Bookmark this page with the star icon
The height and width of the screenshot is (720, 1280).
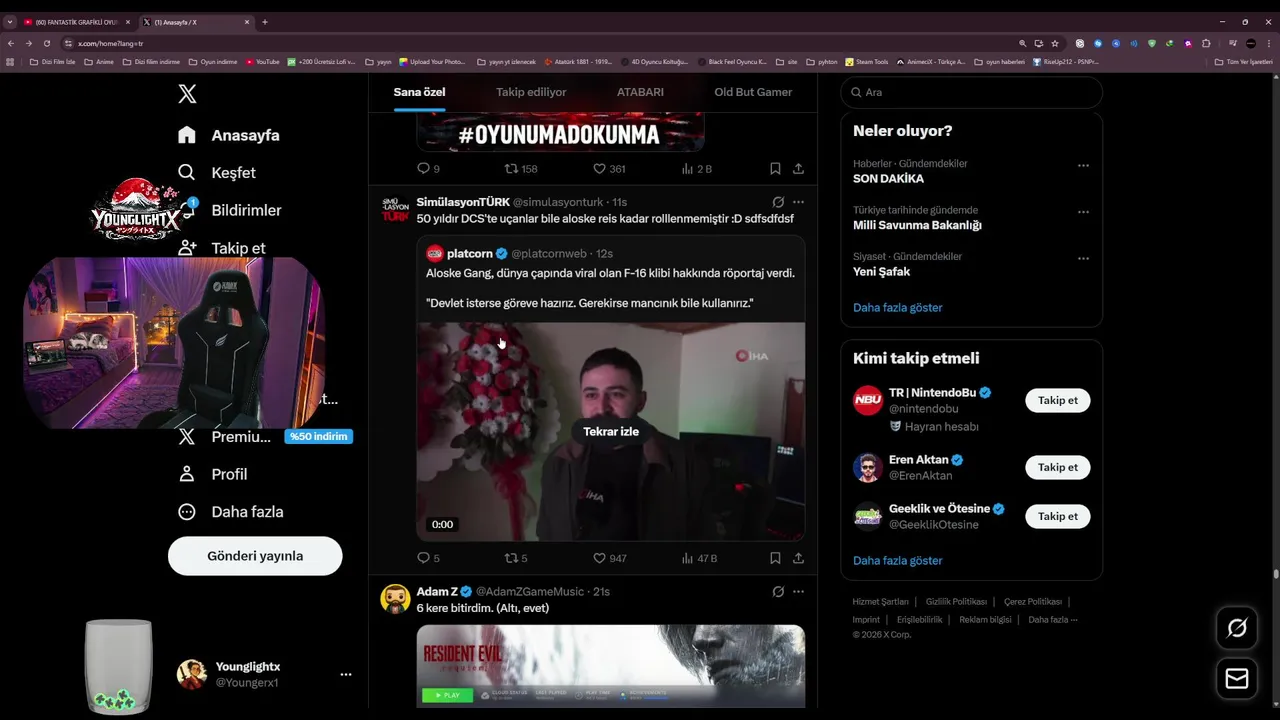pos(1055,44)
